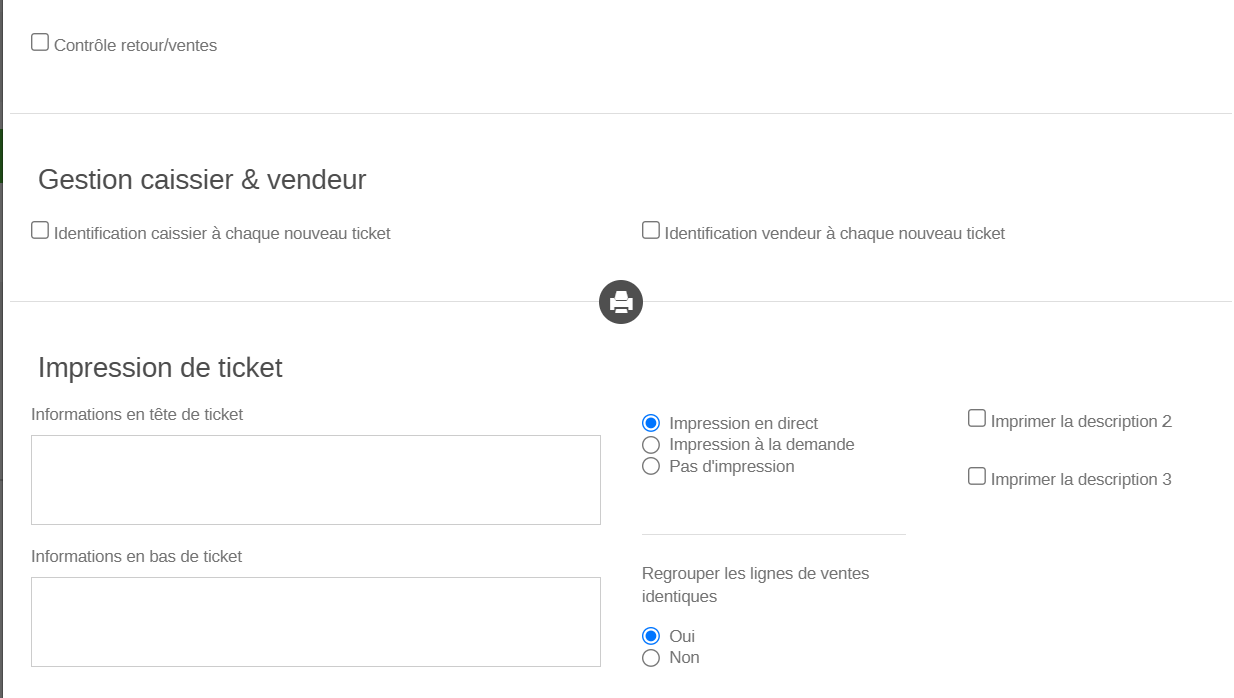Select the Pas d'impression radio button
Screen dimensions: 1234x698
coord(651,467)
